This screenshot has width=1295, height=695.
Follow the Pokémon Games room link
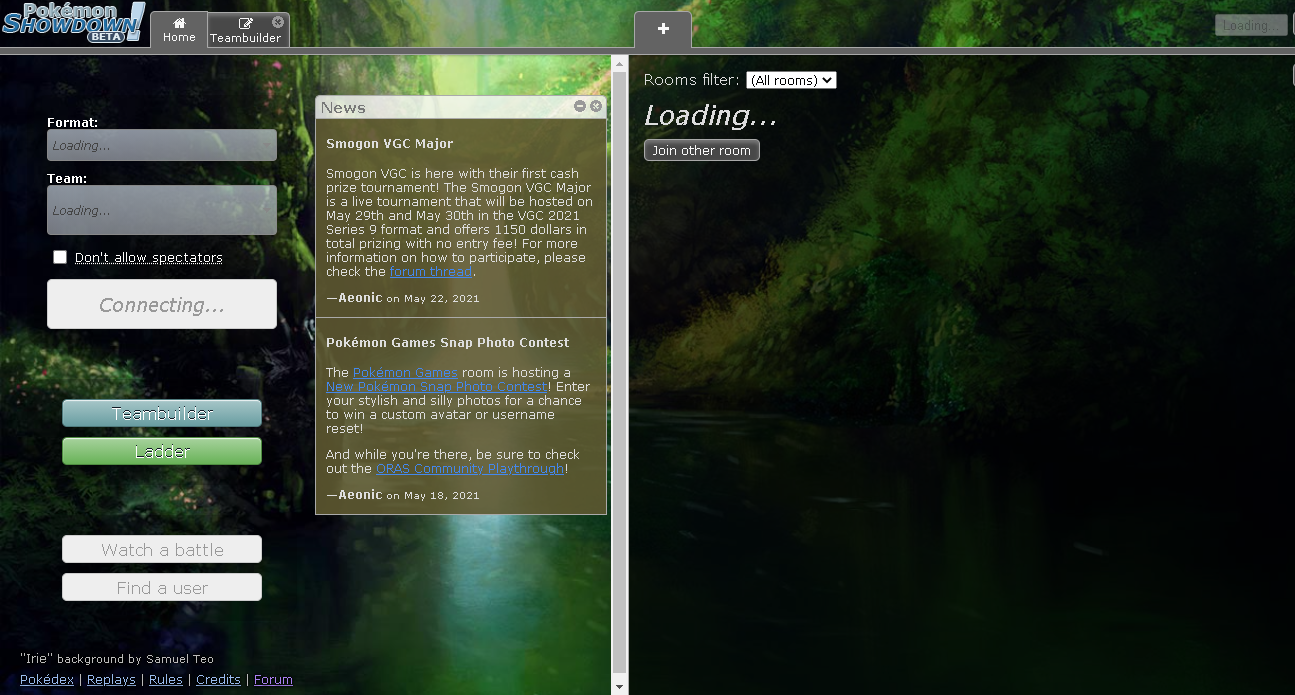point(405,372)
